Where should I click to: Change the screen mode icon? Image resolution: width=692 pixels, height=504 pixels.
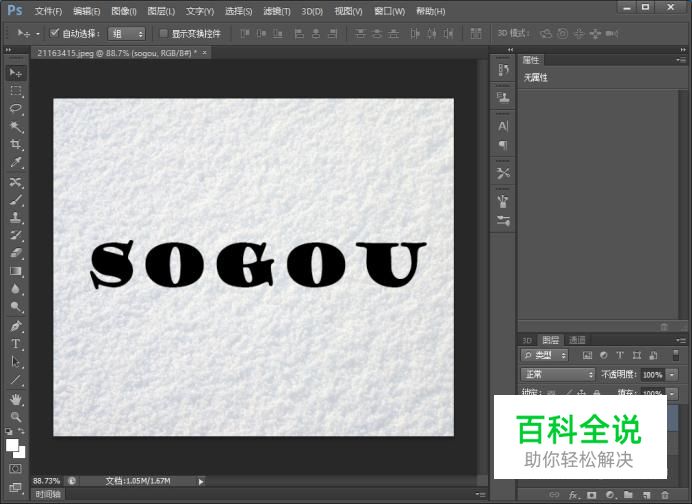pyautogui.click(x=16, y=487)
